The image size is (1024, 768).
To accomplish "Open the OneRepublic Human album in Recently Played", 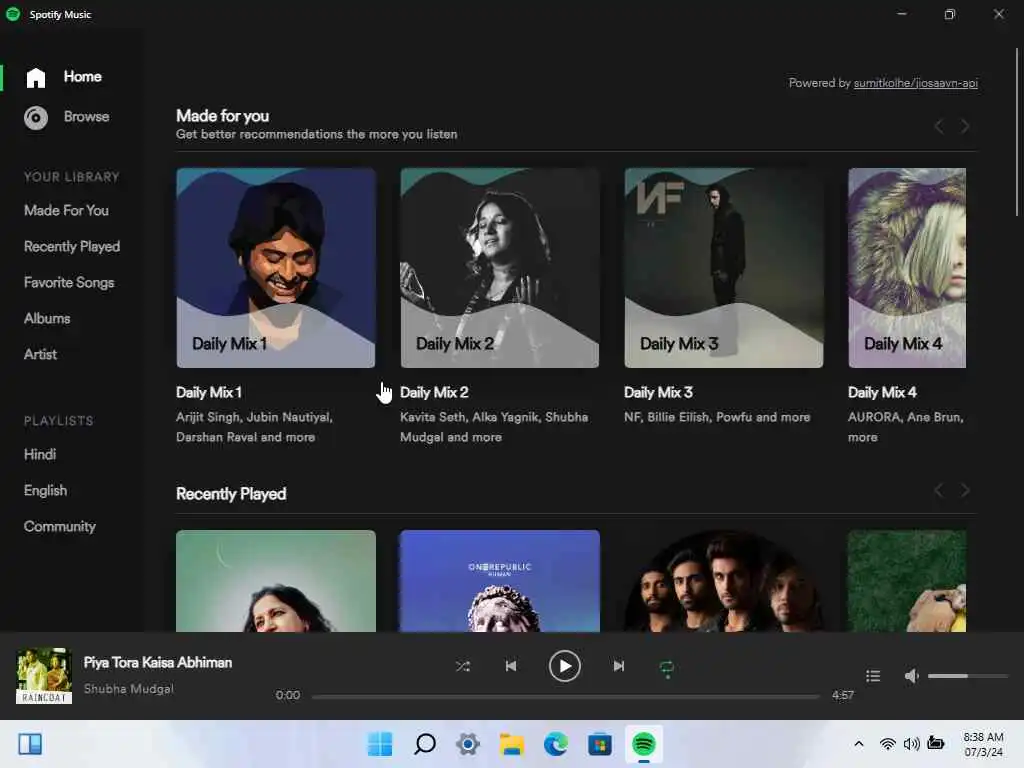I will (500, 581).
